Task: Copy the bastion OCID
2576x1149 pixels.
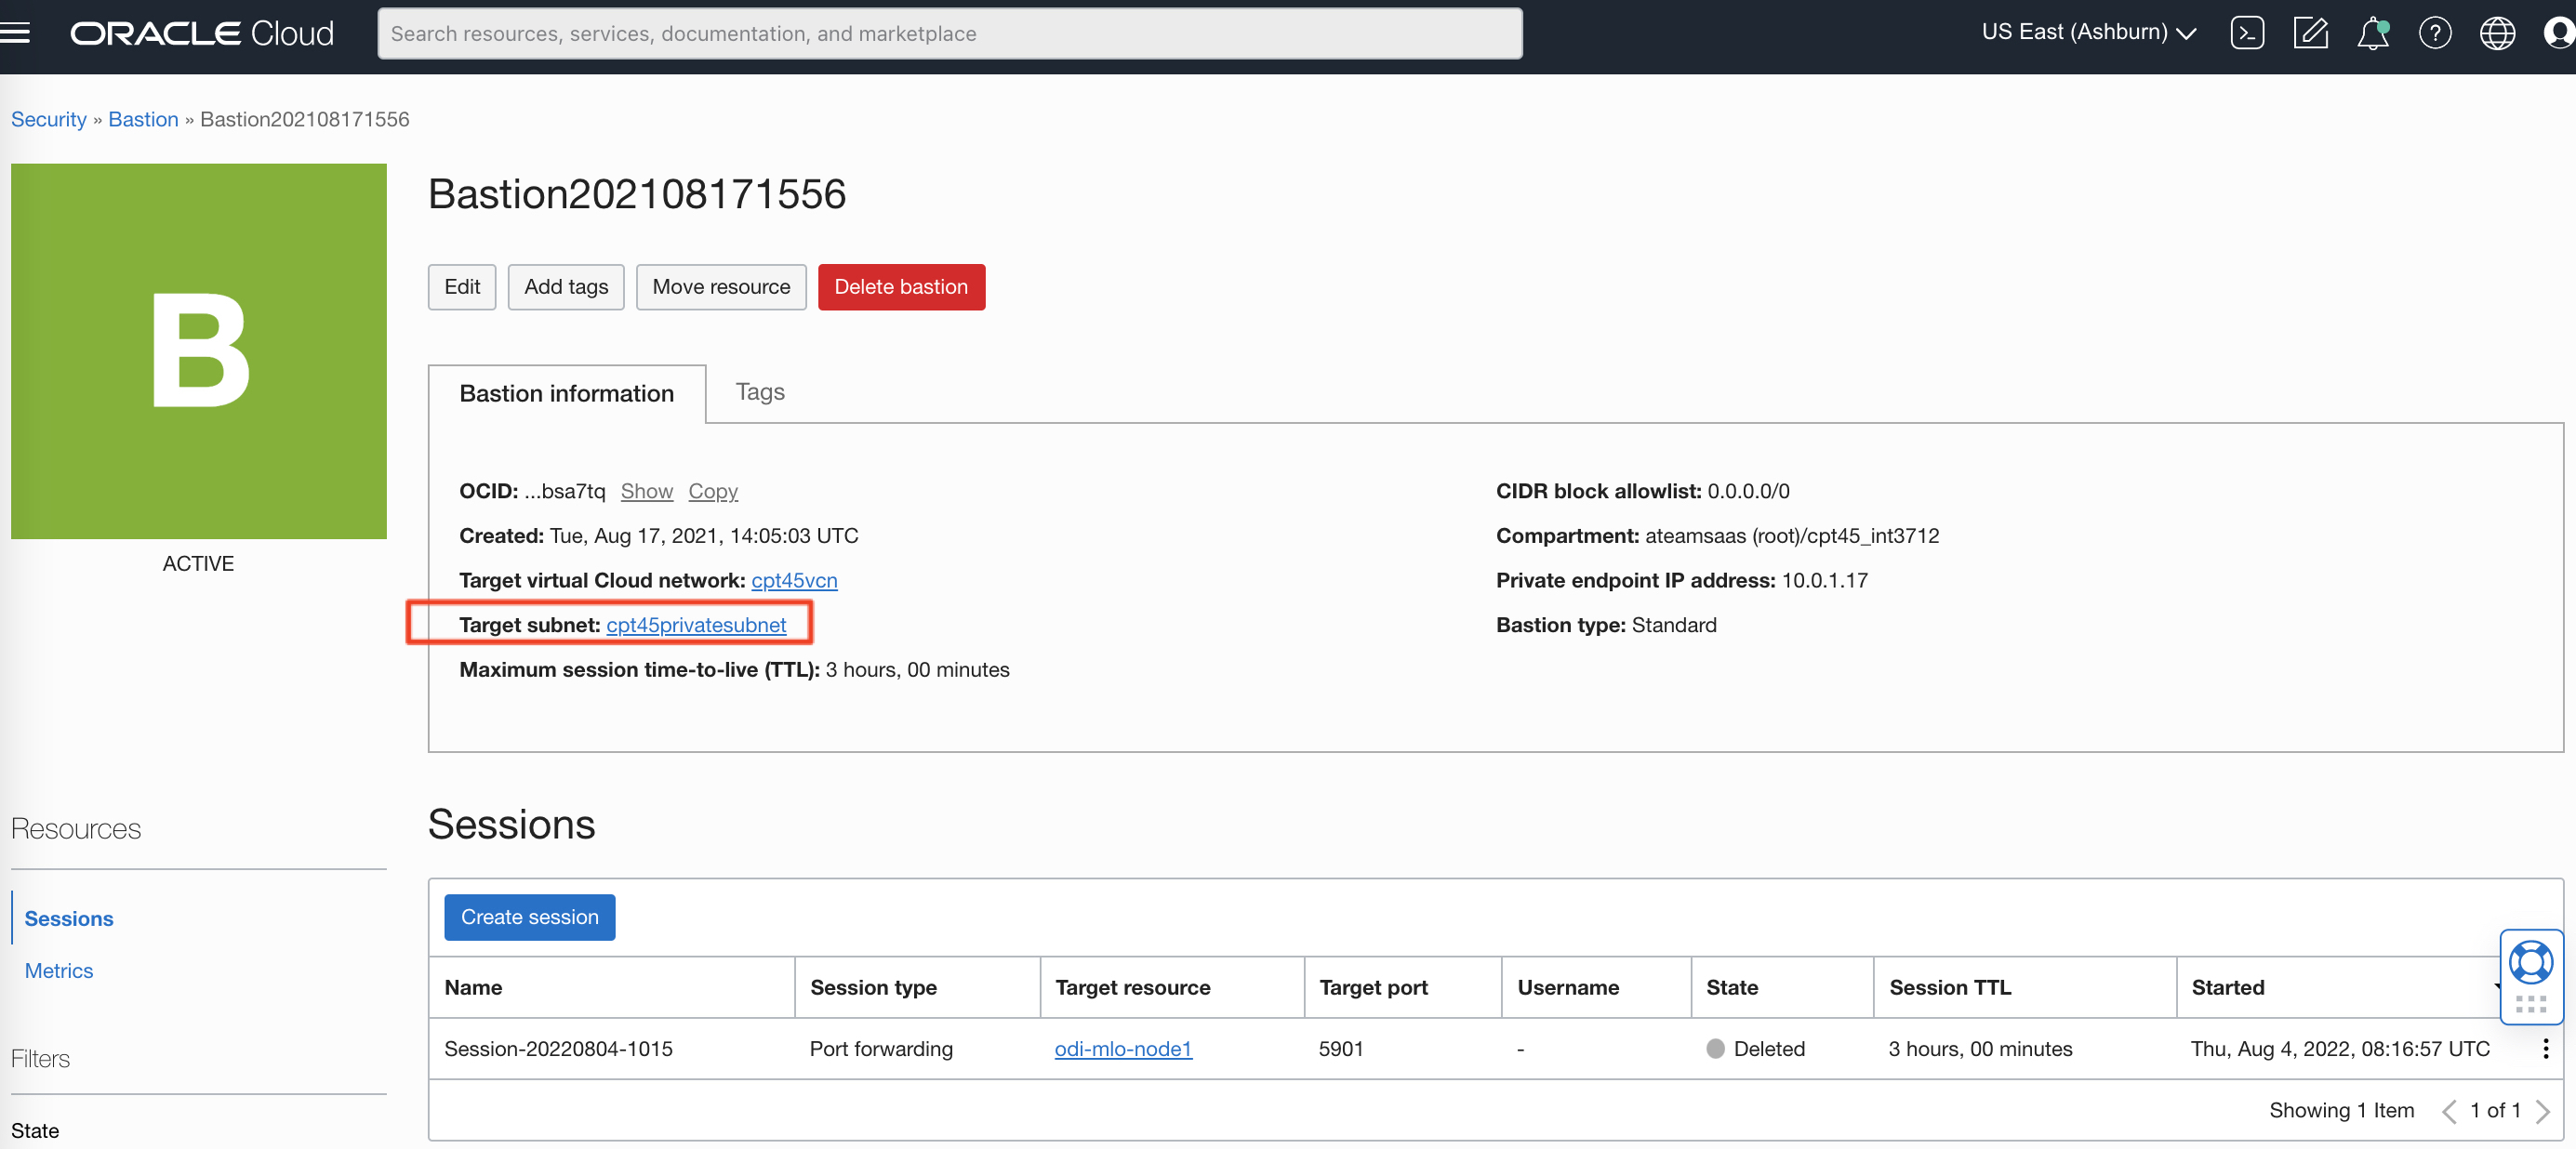Action: coord(712,491)
